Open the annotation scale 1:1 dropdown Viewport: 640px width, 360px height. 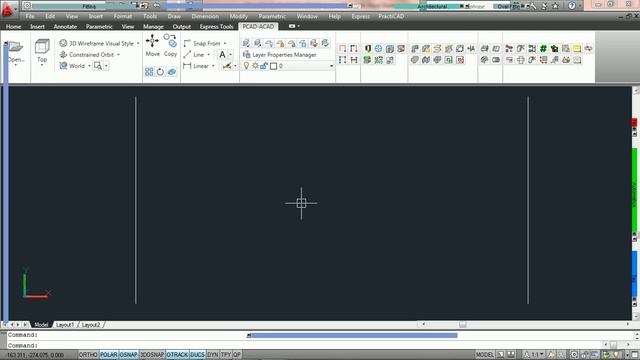542,355
